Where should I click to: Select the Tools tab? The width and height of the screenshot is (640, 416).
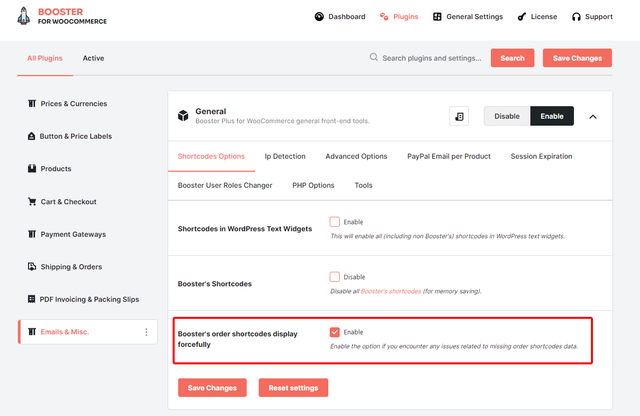pos(364,185)
